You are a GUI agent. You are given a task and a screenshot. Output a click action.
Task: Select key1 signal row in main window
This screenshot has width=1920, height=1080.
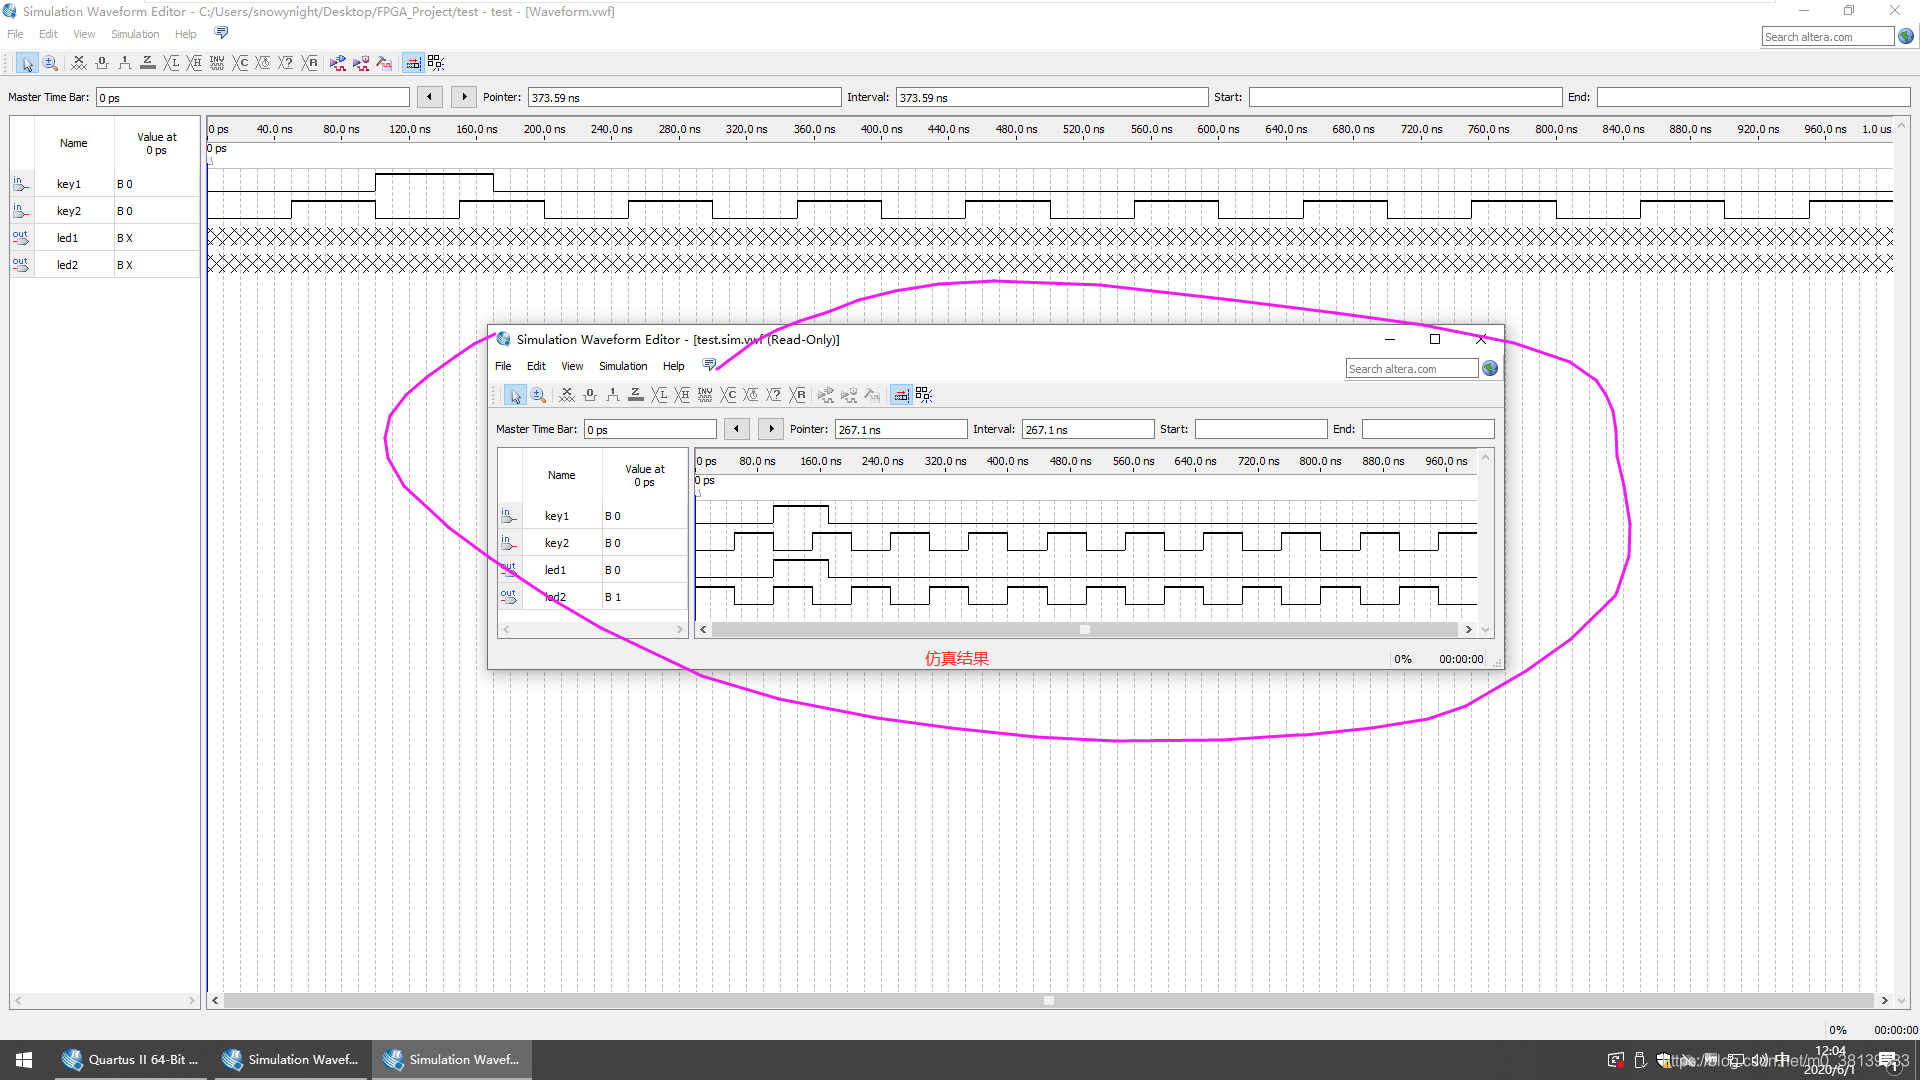(69, 184)
